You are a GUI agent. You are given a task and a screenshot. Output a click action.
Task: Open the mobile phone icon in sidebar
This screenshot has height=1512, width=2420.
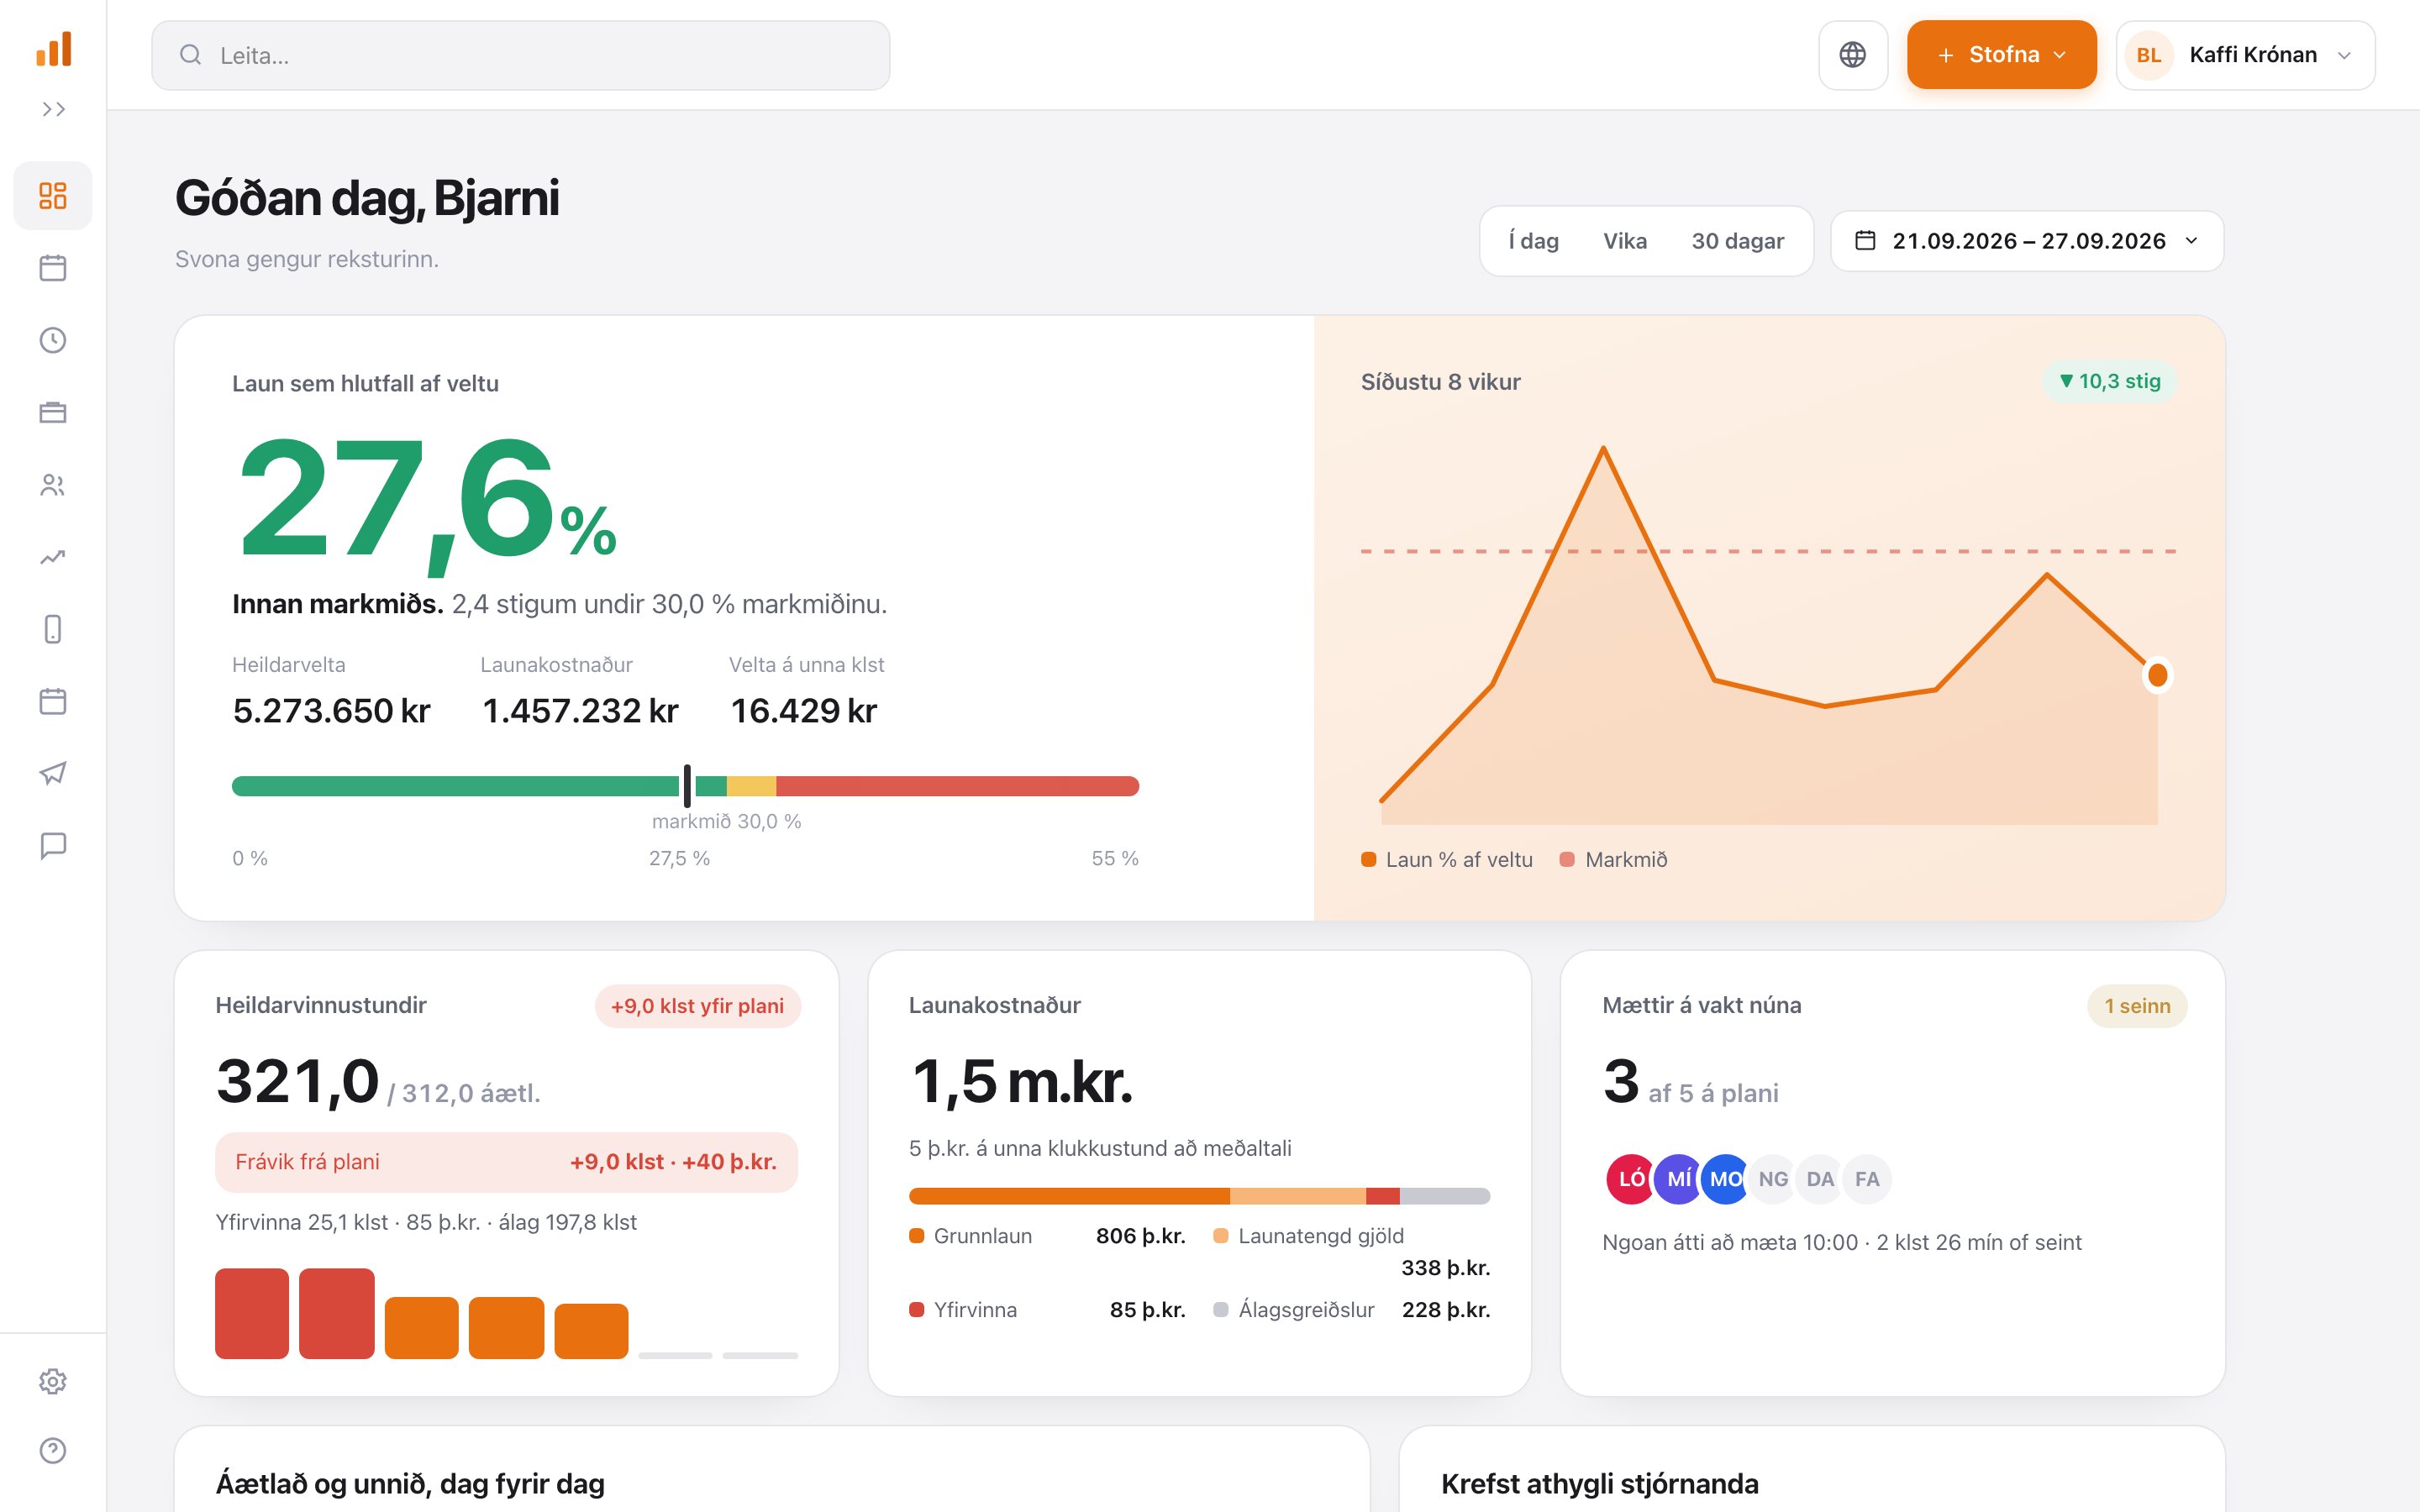click(x=53, y=629)
